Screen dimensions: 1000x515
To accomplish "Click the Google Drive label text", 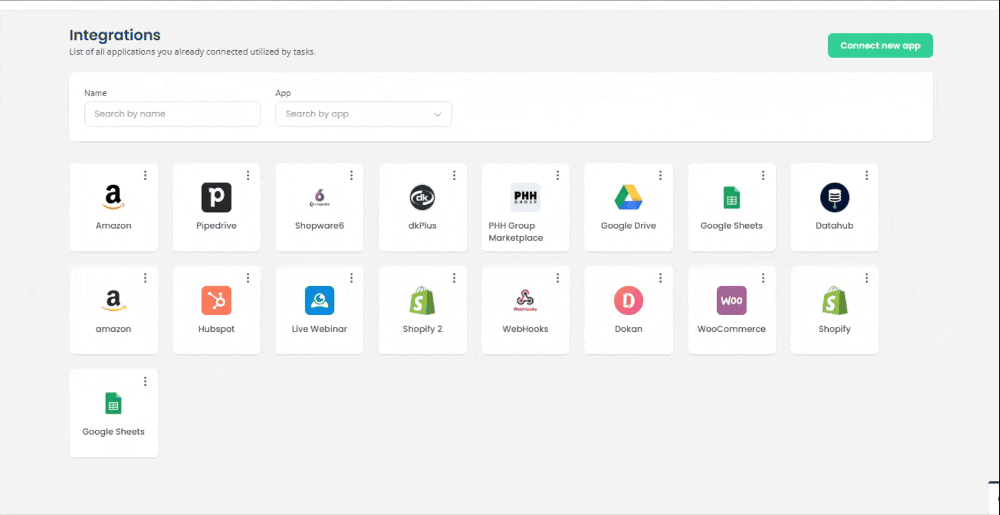I will coord(628,226).
